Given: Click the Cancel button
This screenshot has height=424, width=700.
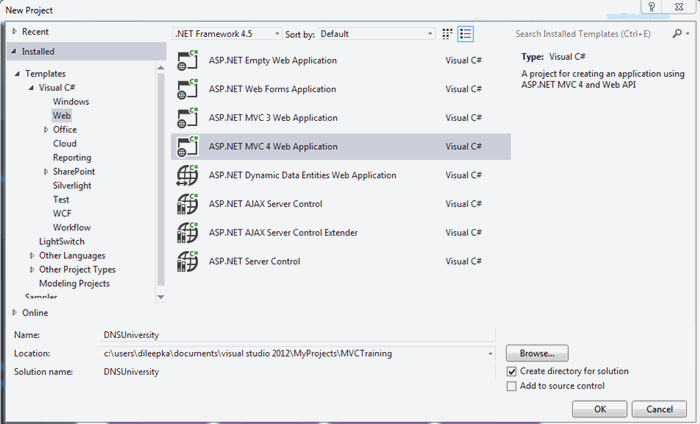Looking at the screenshot, I should click(659, 409).
